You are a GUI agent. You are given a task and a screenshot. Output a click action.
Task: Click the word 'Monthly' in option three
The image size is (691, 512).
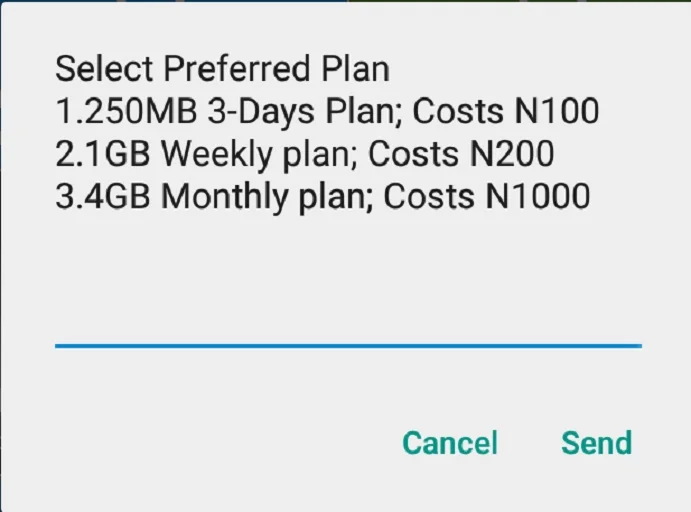click(x=224, y=197)
